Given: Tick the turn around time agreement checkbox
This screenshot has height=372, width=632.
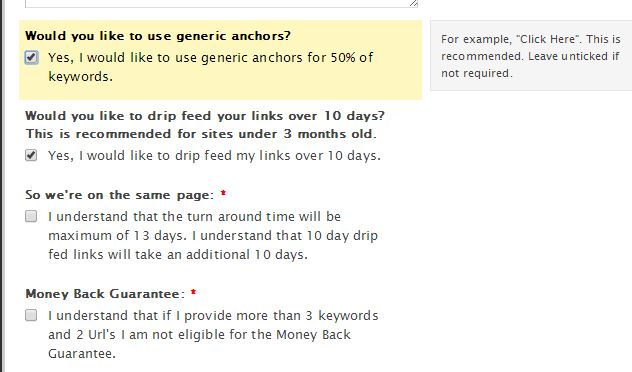Looking at the screenshot, I should (31, 216).
